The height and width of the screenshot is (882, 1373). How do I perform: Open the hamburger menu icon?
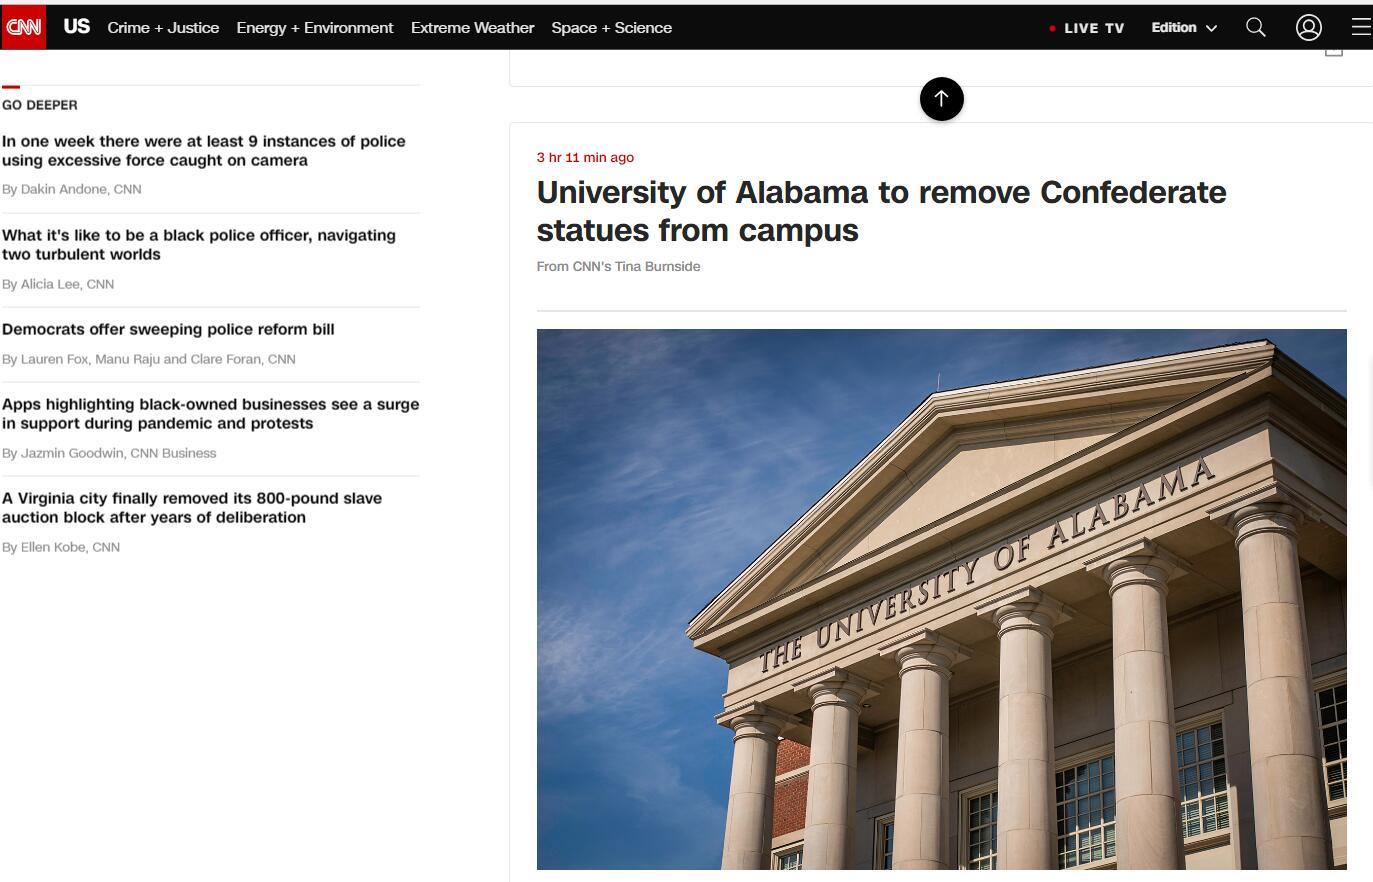1361,27
